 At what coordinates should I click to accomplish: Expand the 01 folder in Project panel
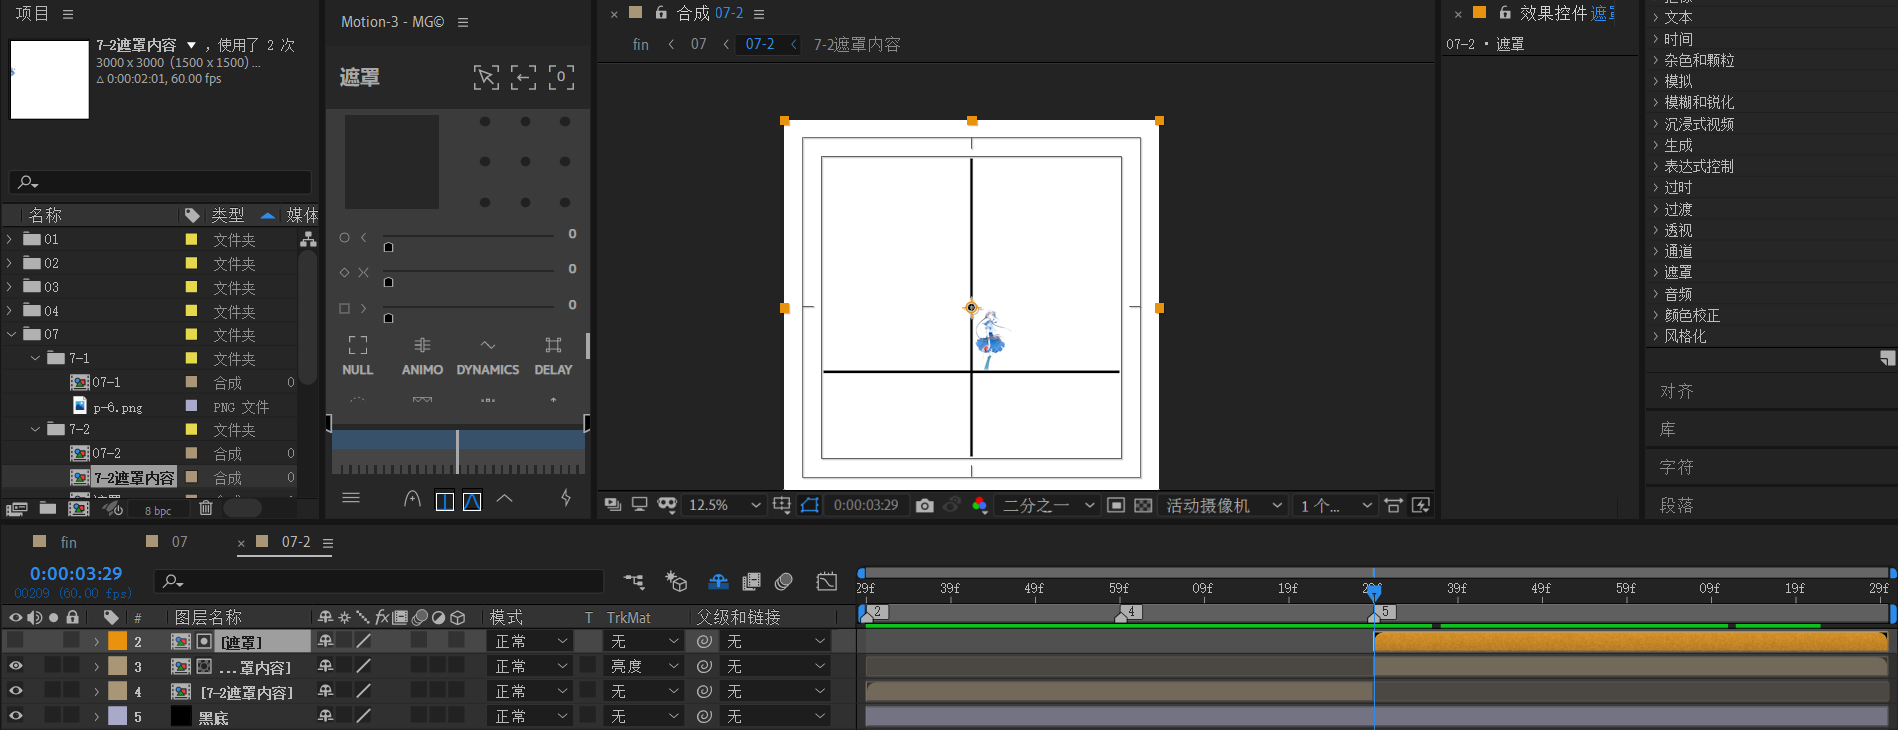coord(10,239)
